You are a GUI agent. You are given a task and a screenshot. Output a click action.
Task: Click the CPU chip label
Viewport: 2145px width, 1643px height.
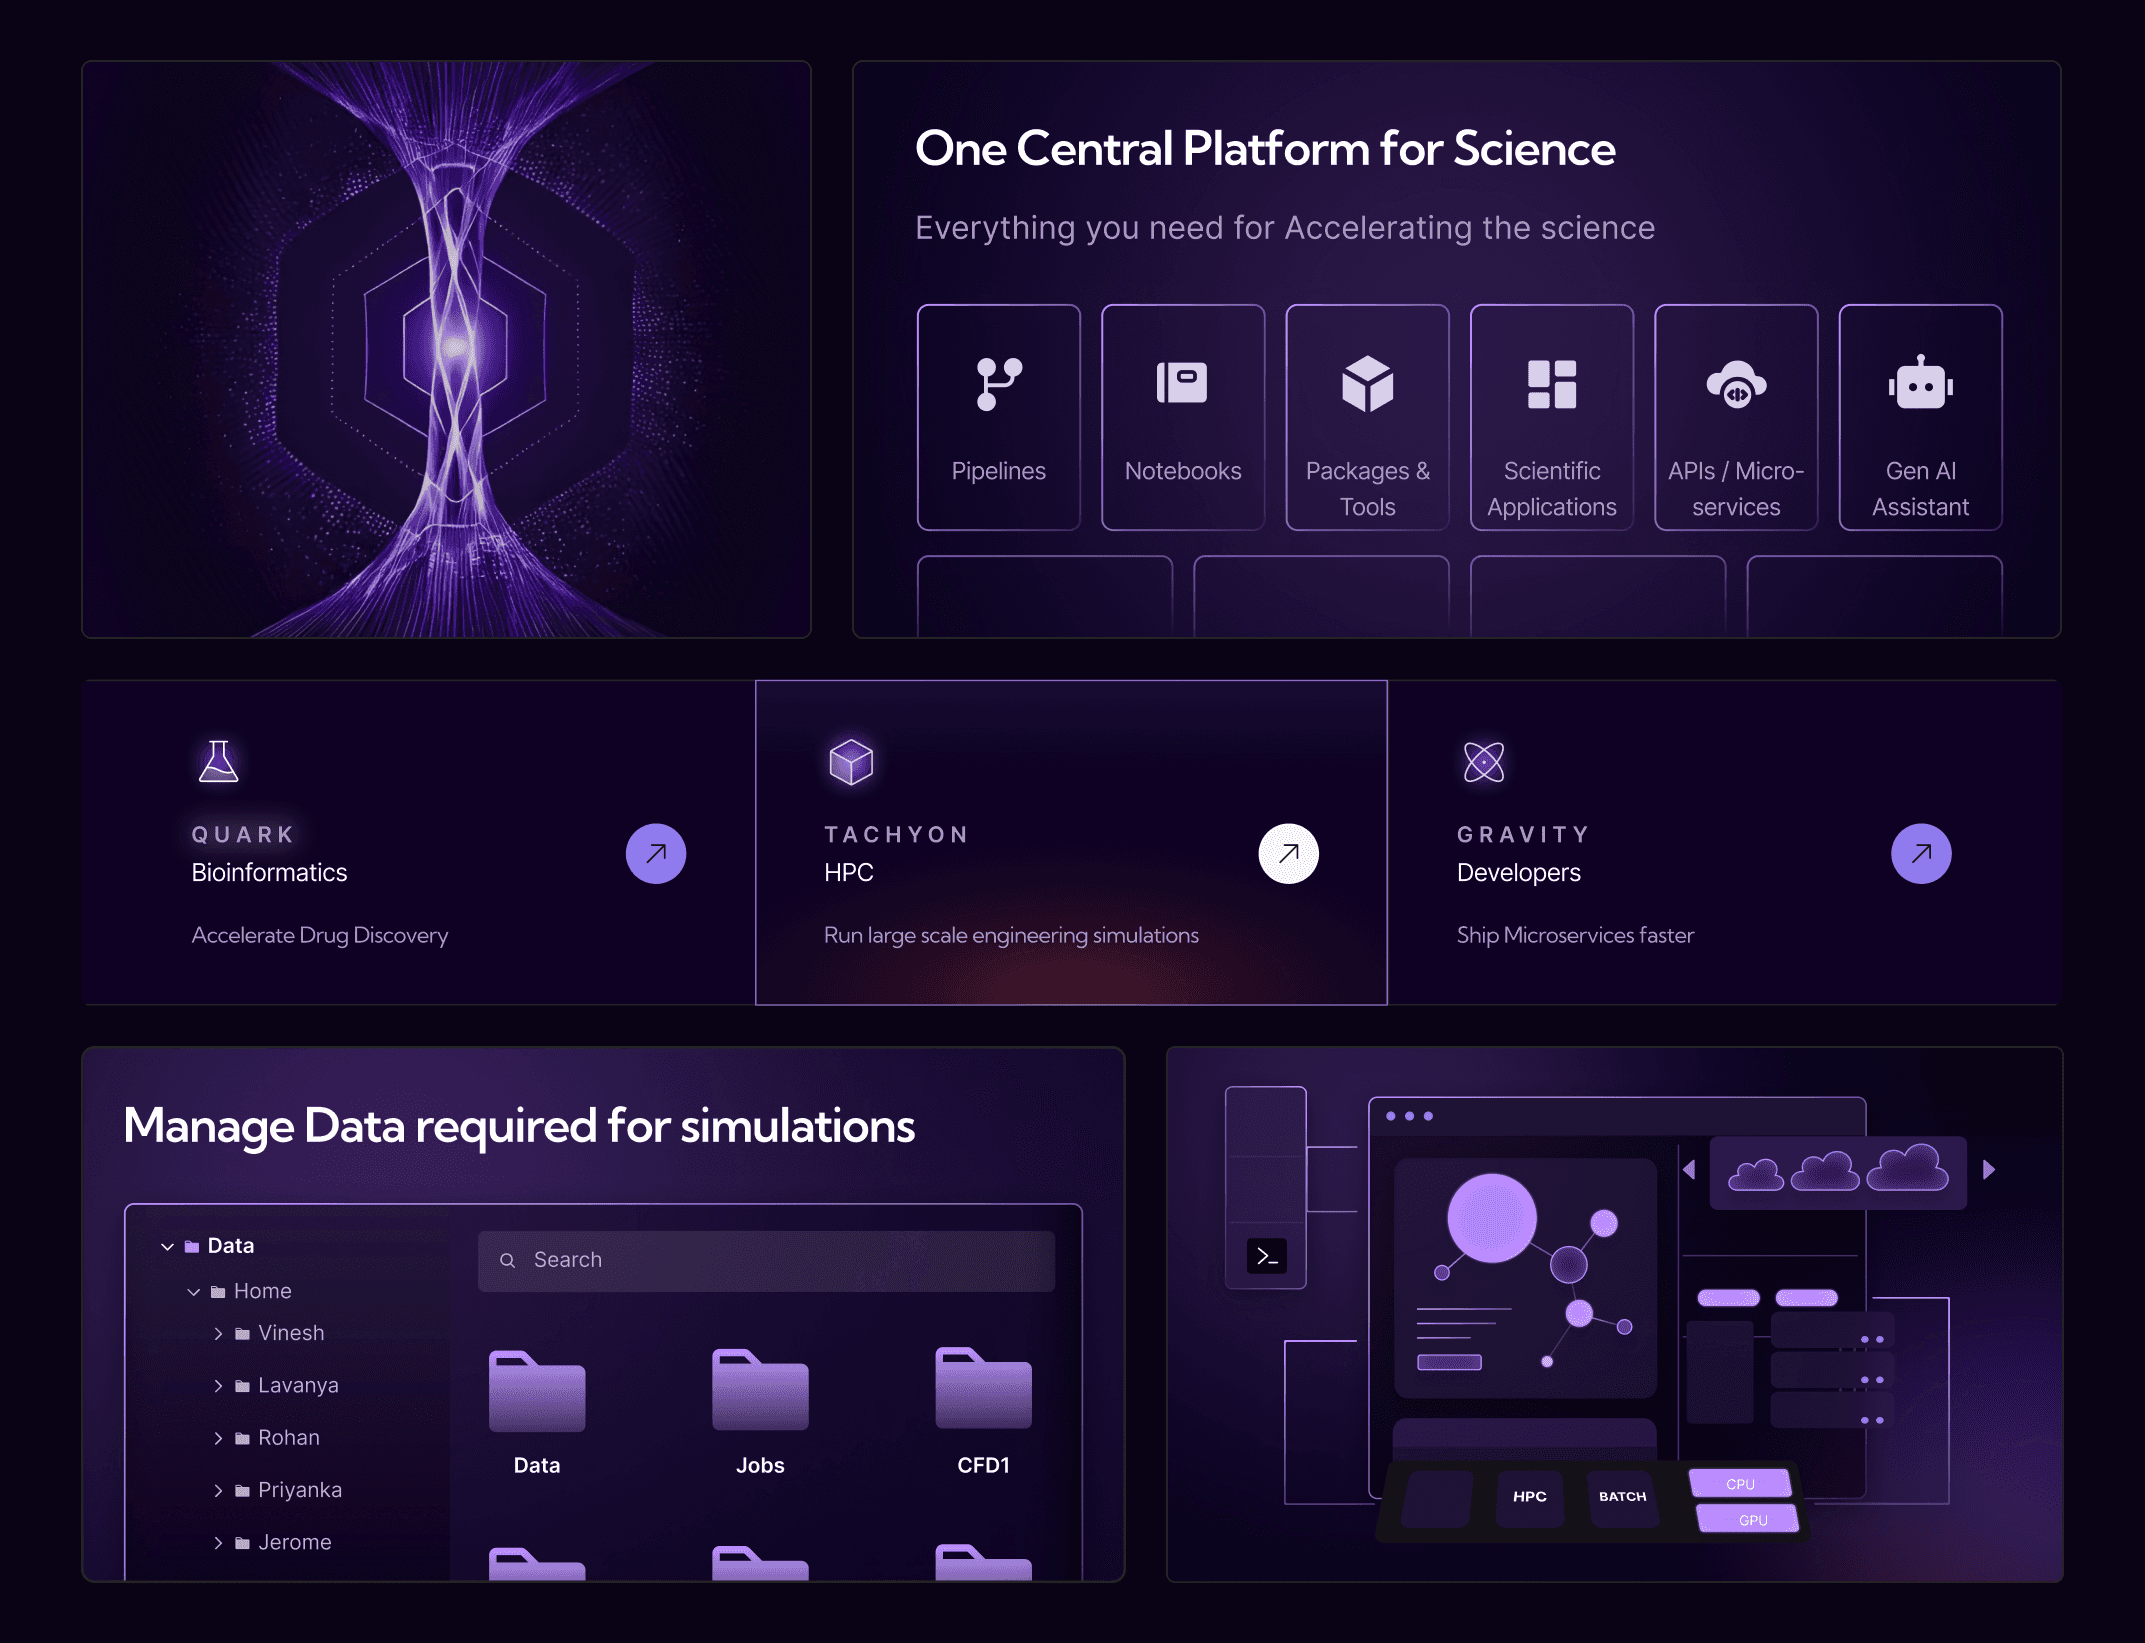tap(1740, 1484)
